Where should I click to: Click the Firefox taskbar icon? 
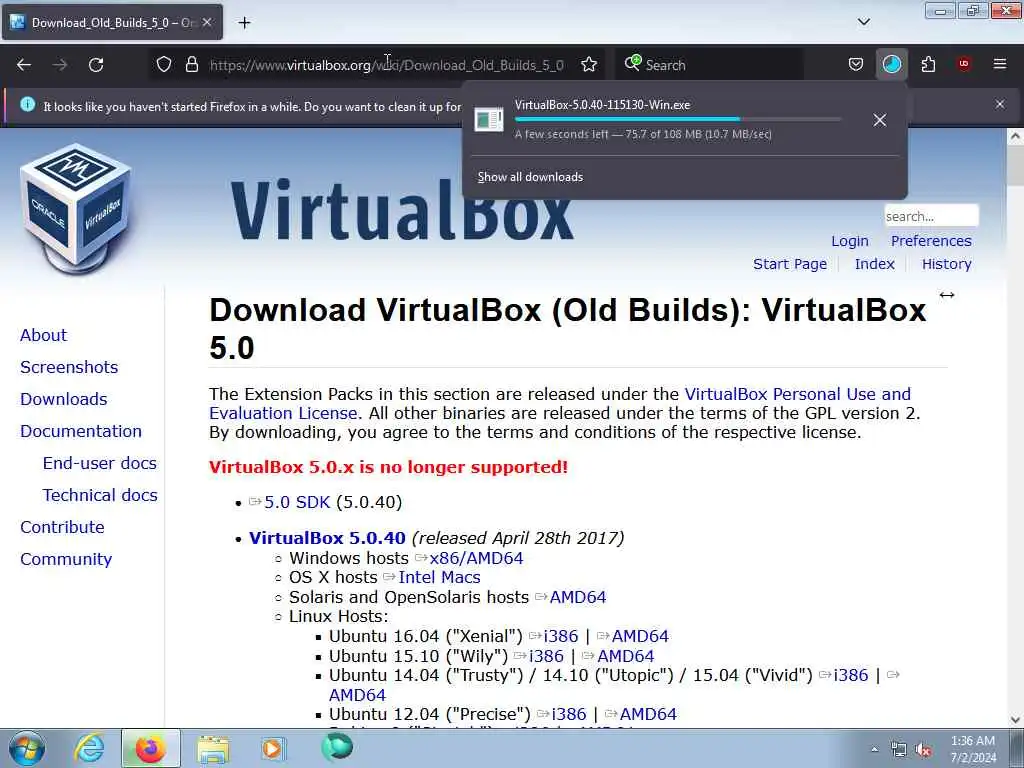point(150,748)
